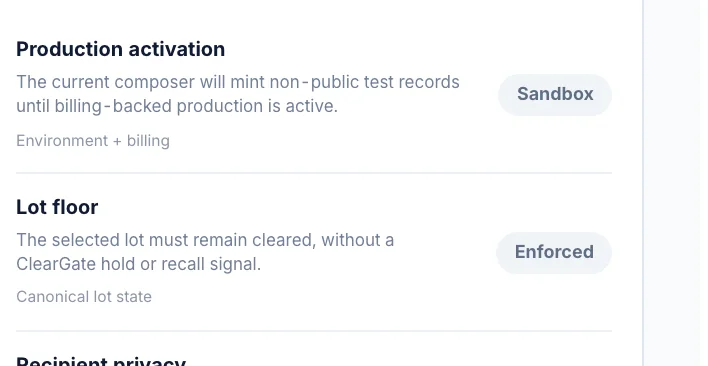Click the 'ClearGate hold or recall signal' line
Viewport: 708px width, 366px height.
[x=139, y=264]
